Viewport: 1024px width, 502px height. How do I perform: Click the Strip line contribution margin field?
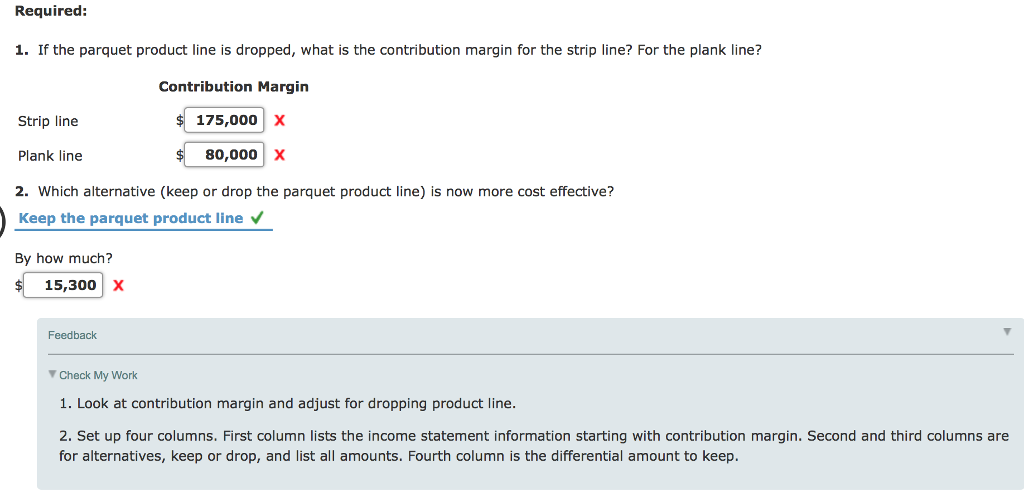click(224, 121)
